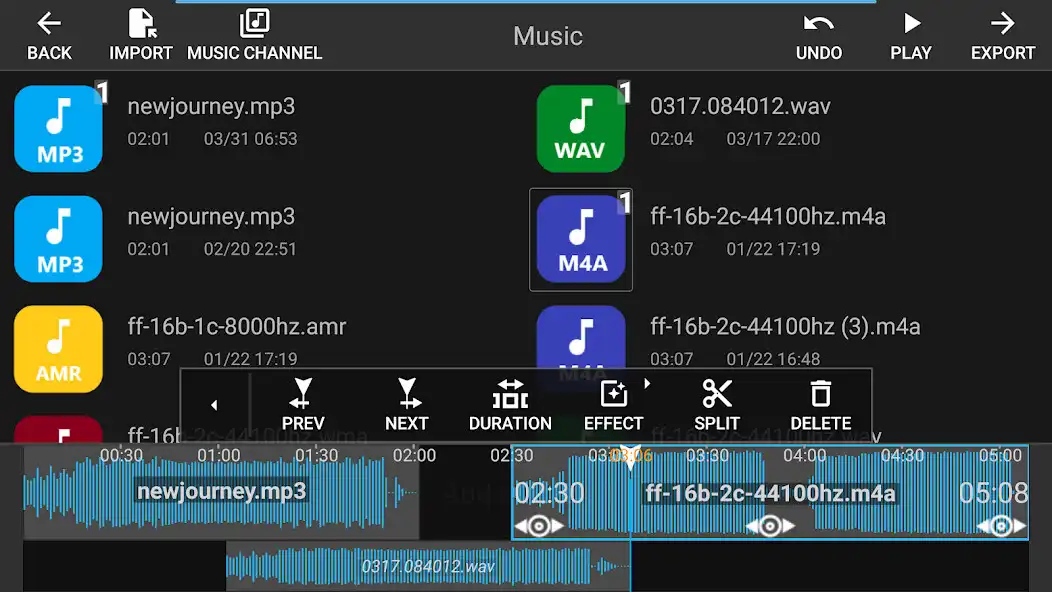Choose the ff-16b-1c-8000hz.amr file name
1052x592 pixels.
tap(237, 327)
